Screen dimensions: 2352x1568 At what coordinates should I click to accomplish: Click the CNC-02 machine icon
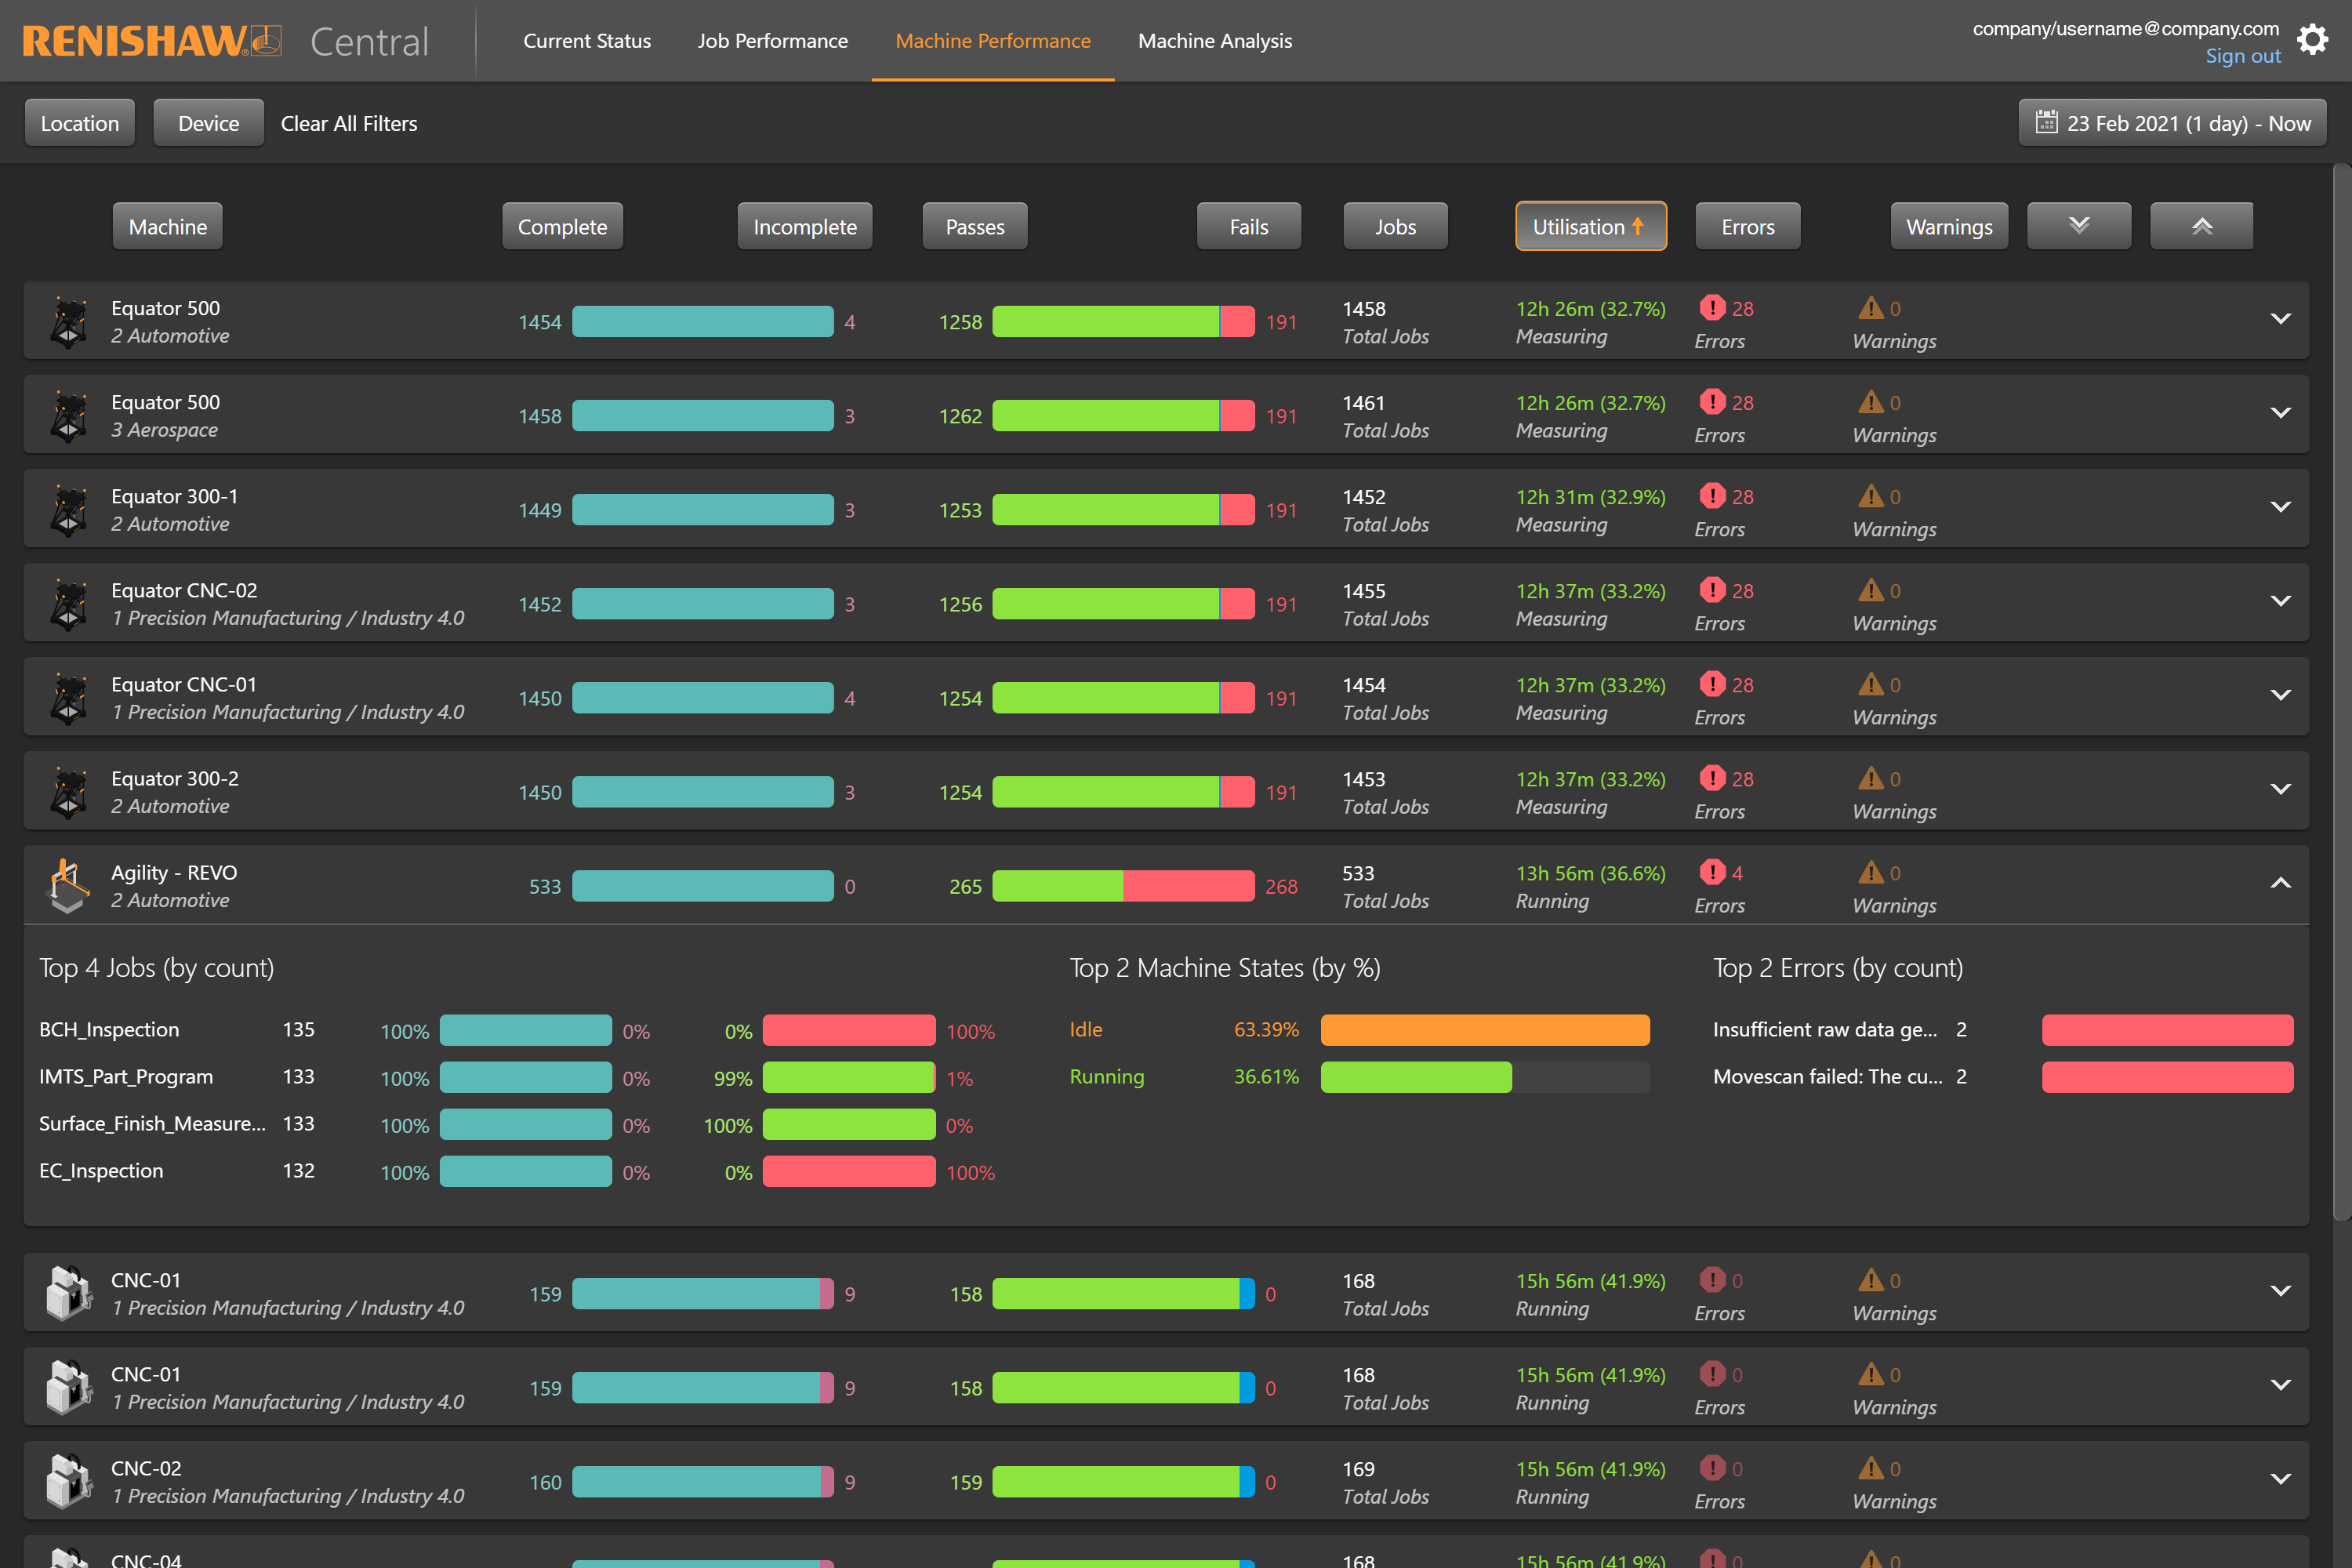[68, 1482]
